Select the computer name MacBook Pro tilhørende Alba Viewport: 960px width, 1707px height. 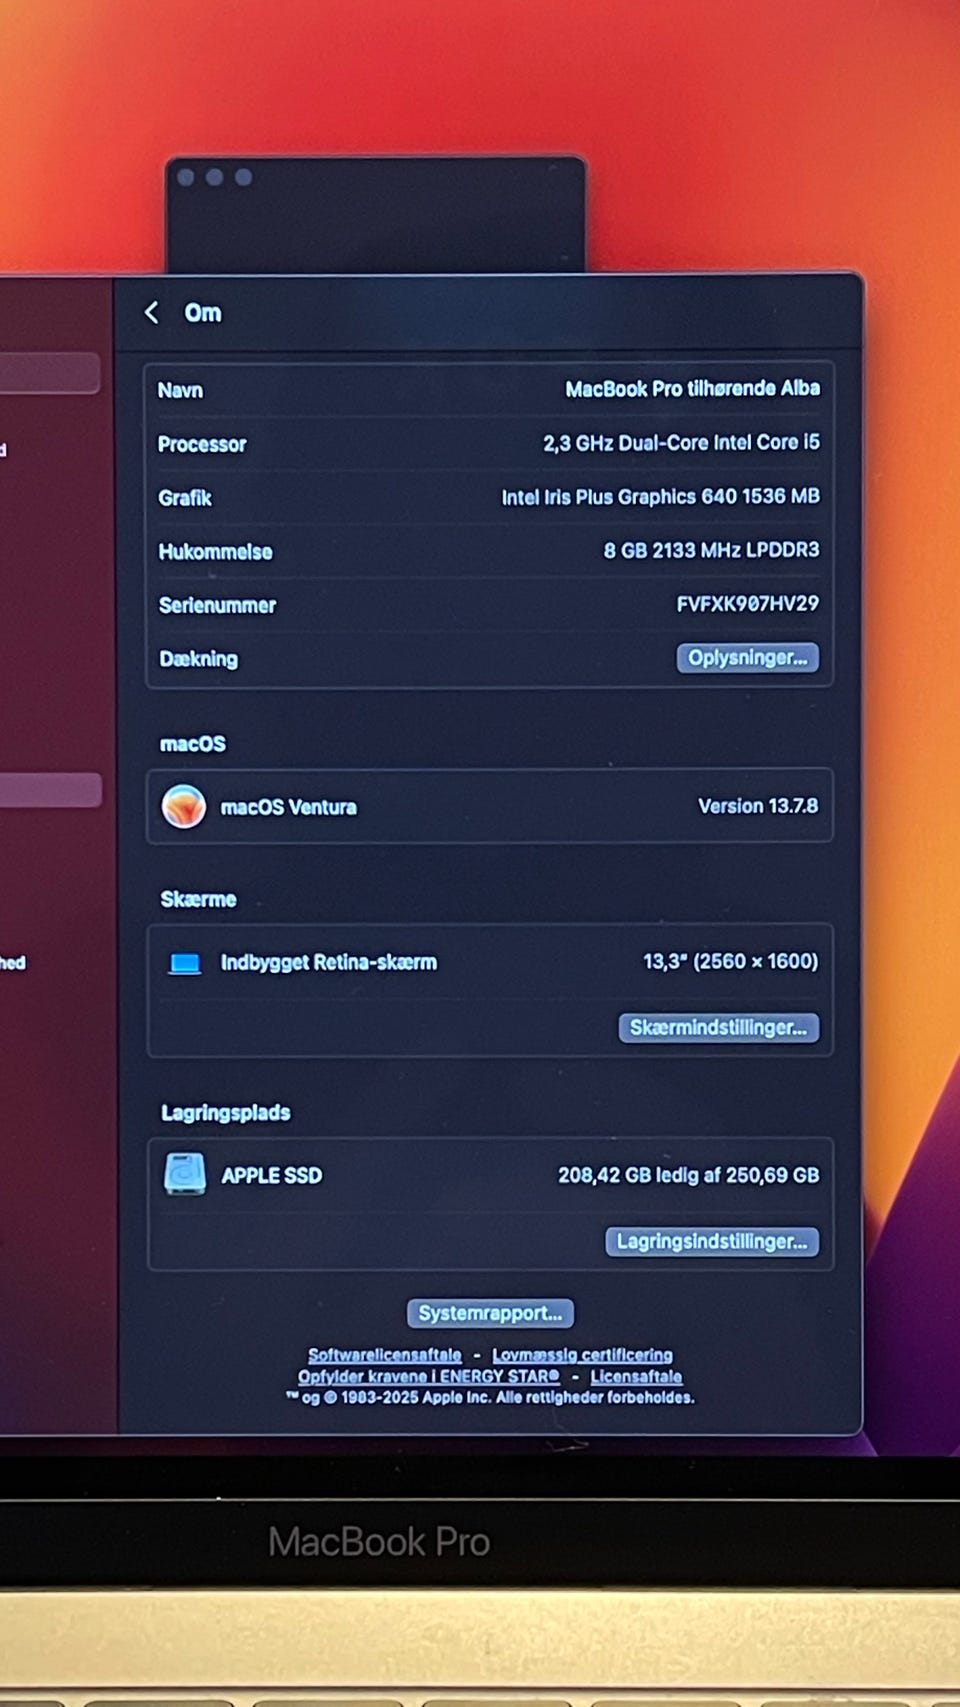click(x=693, y=389)
